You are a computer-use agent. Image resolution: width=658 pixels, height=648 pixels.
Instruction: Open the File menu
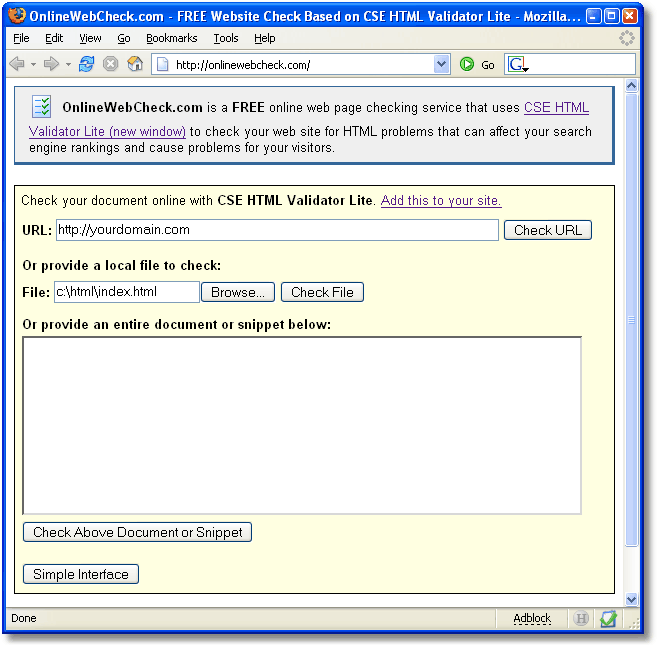[21, 38]
